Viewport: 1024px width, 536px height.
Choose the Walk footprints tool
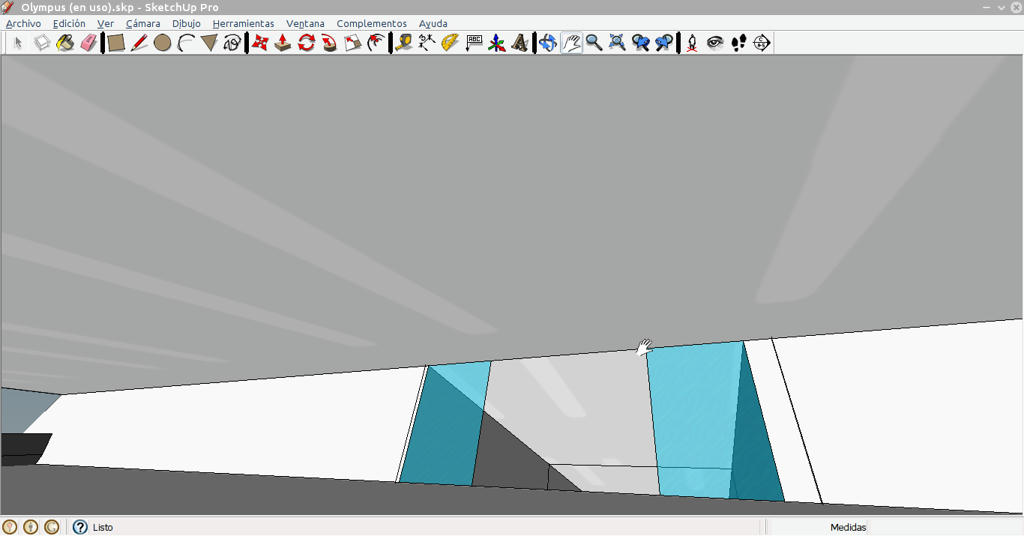[x=738, y=43]
